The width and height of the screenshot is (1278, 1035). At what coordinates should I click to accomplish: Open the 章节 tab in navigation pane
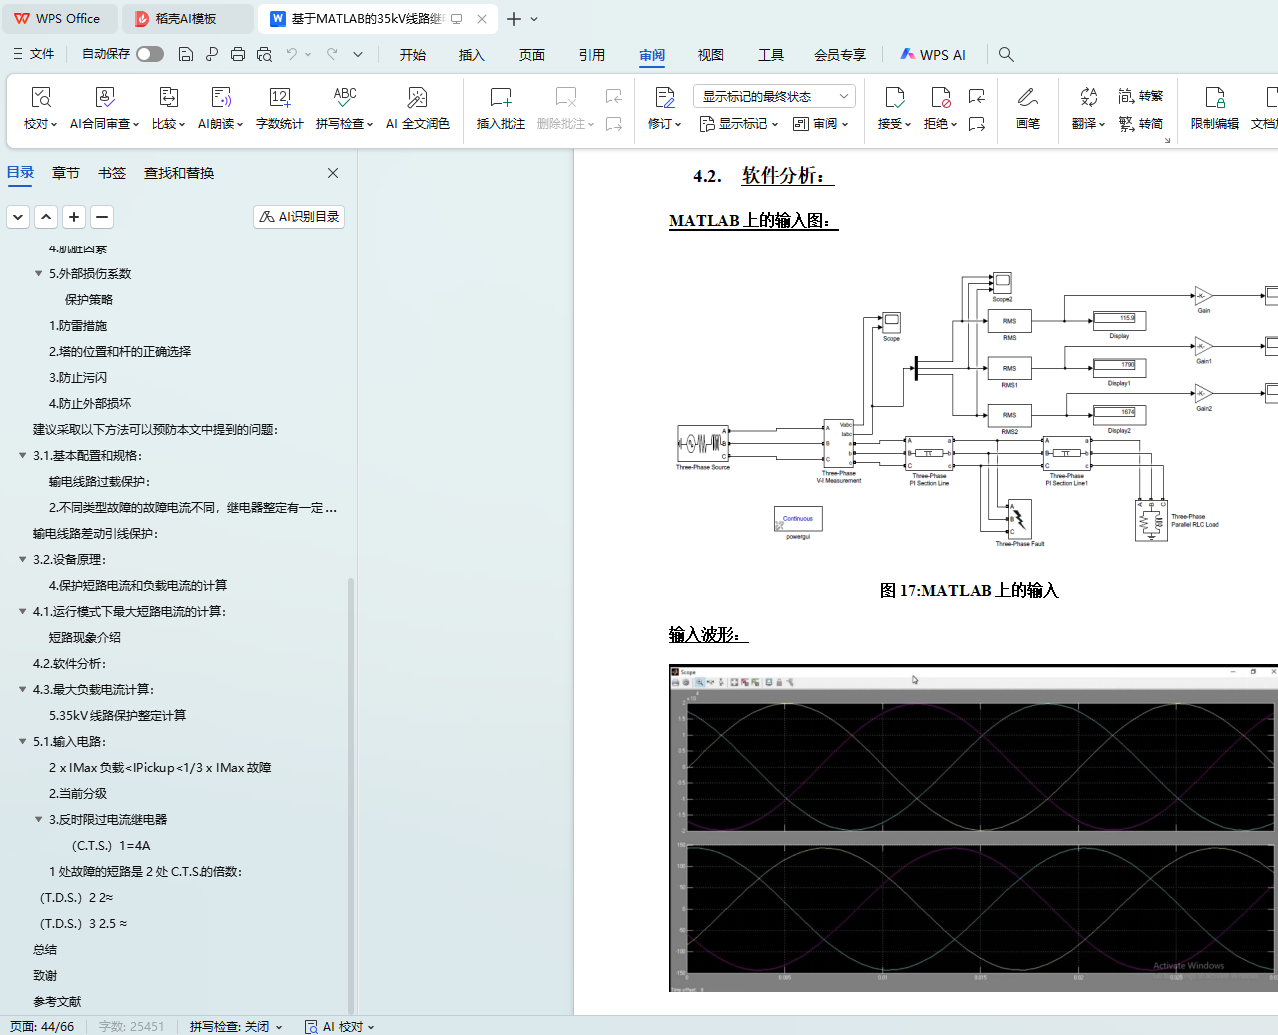click(66, 173)
